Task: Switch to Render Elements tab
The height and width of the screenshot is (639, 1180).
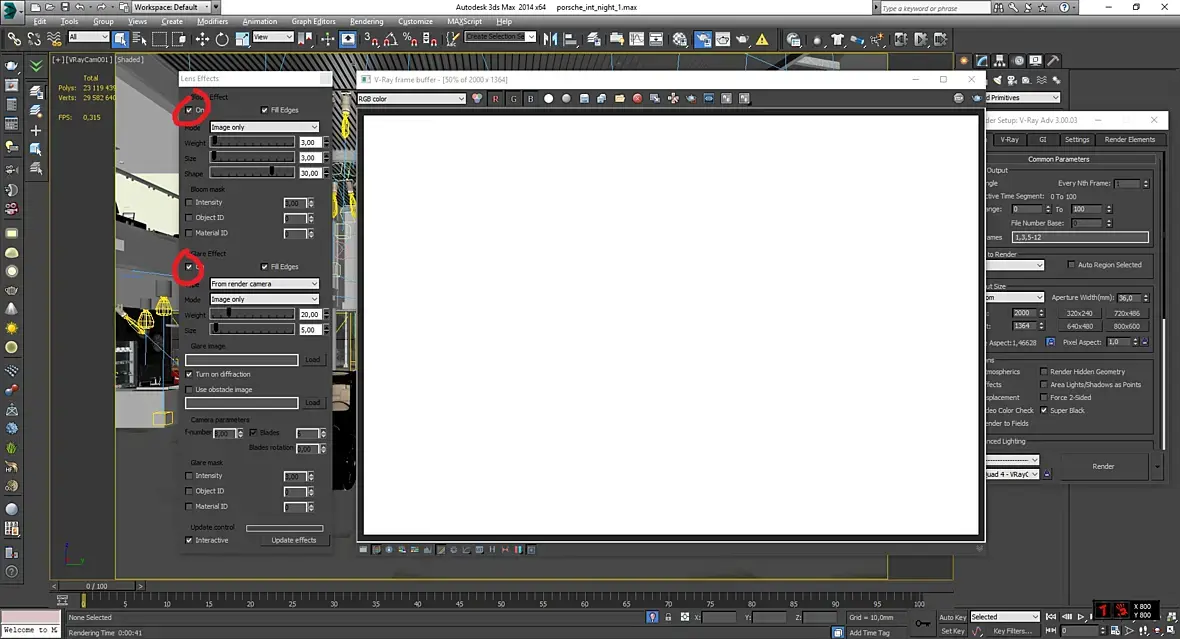Action: pyautogui.click(x=1130, y=140)
